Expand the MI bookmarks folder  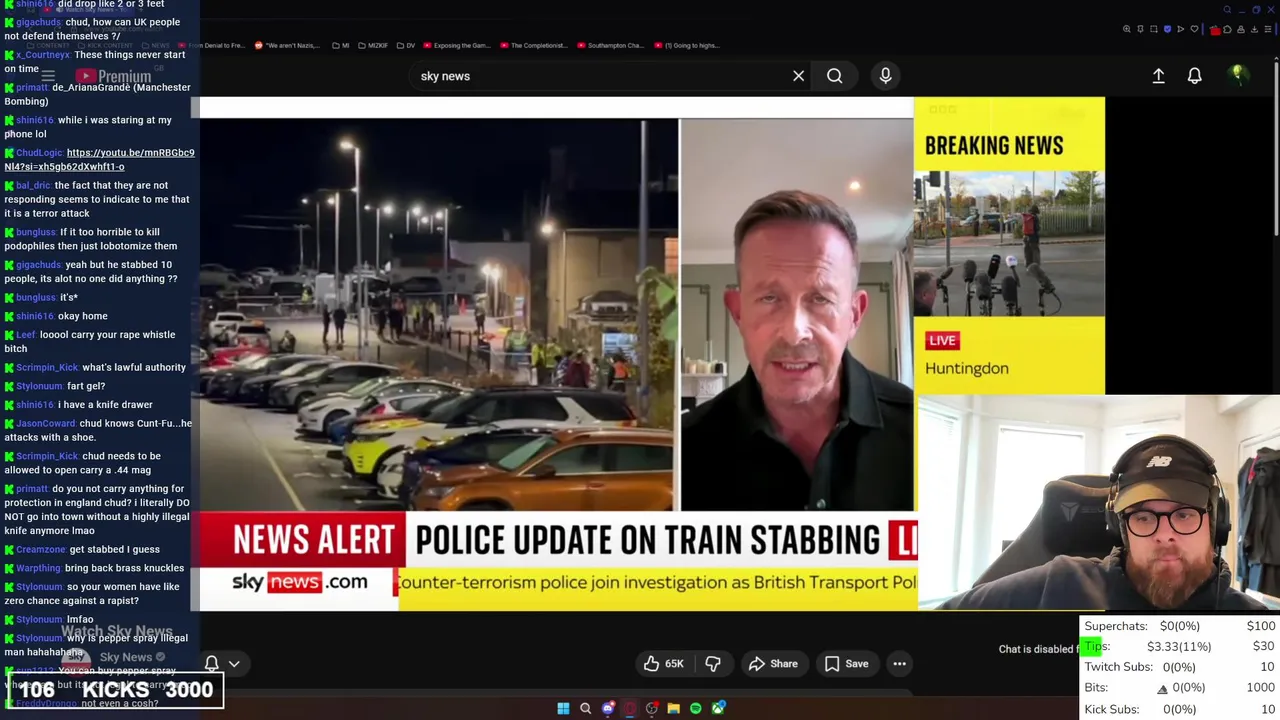click(x=341, y=45)
